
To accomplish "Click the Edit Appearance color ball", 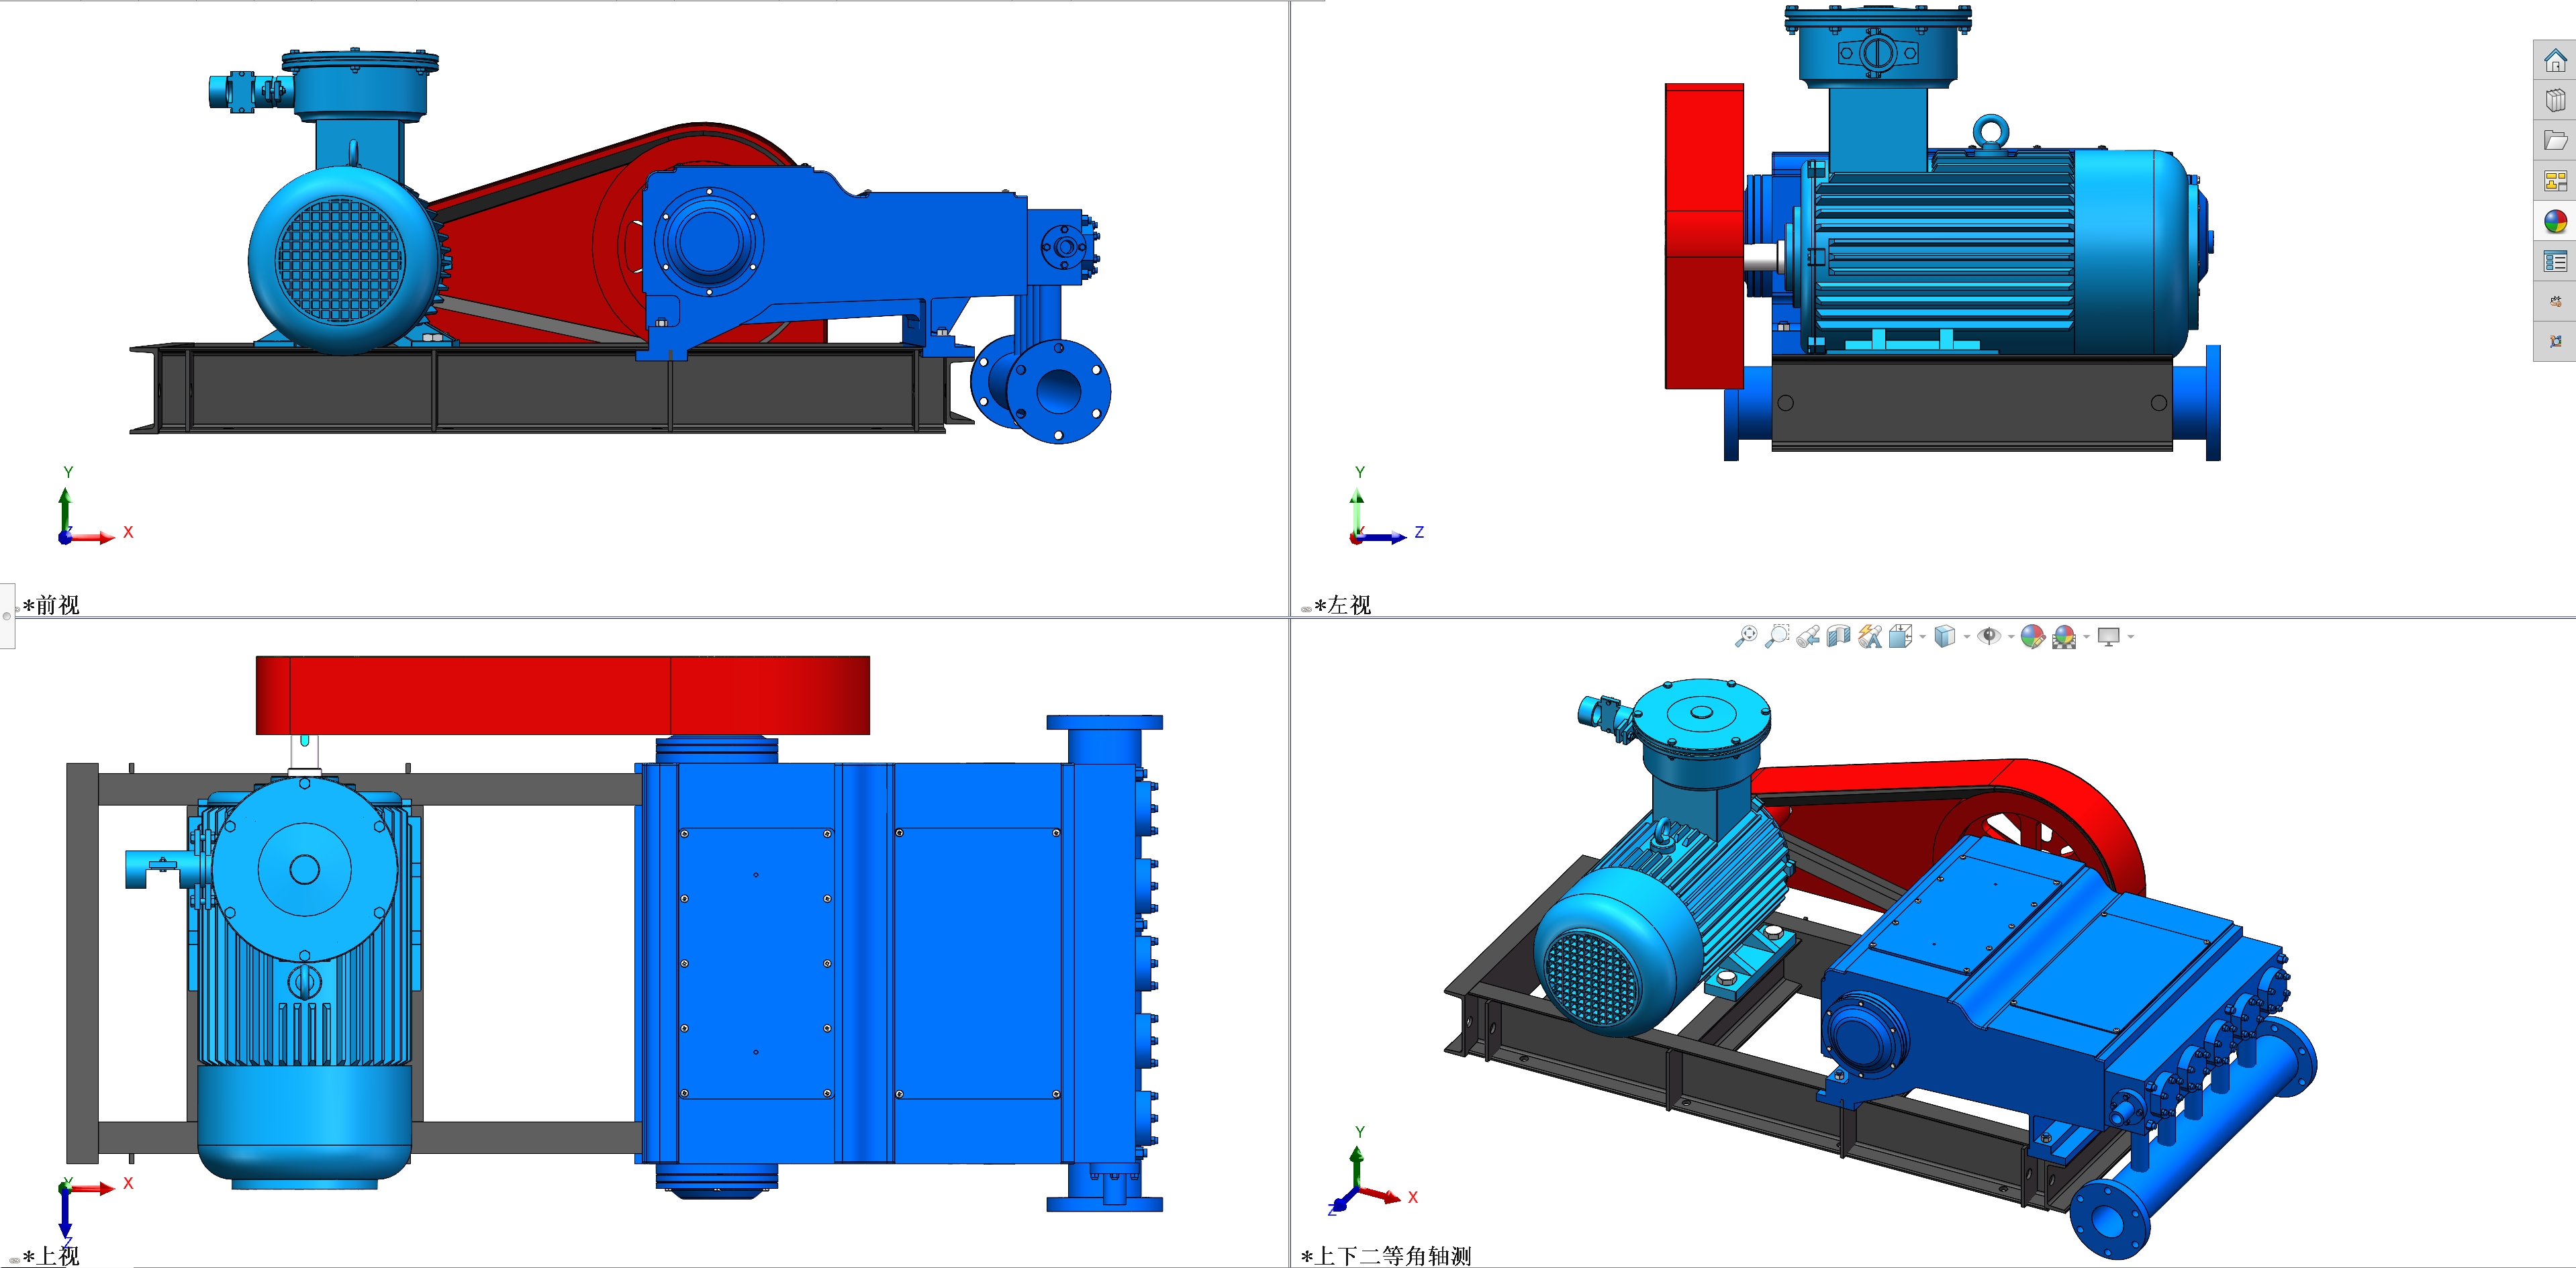I will coord(2031,636).
